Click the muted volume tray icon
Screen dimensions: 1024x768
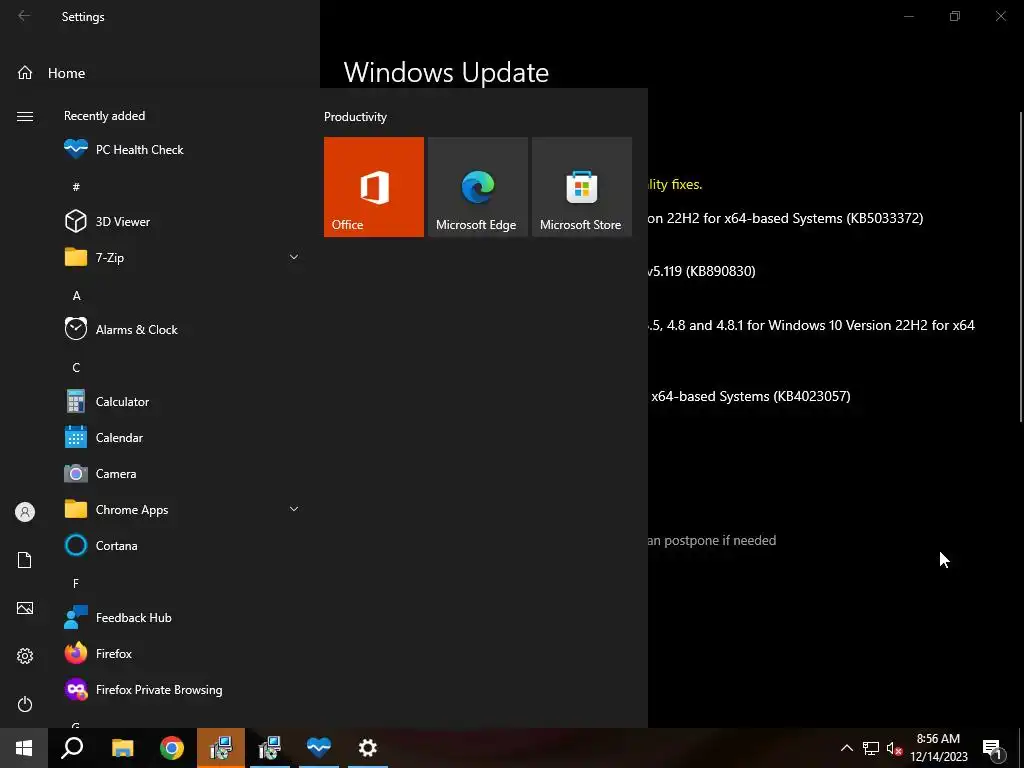894,748
